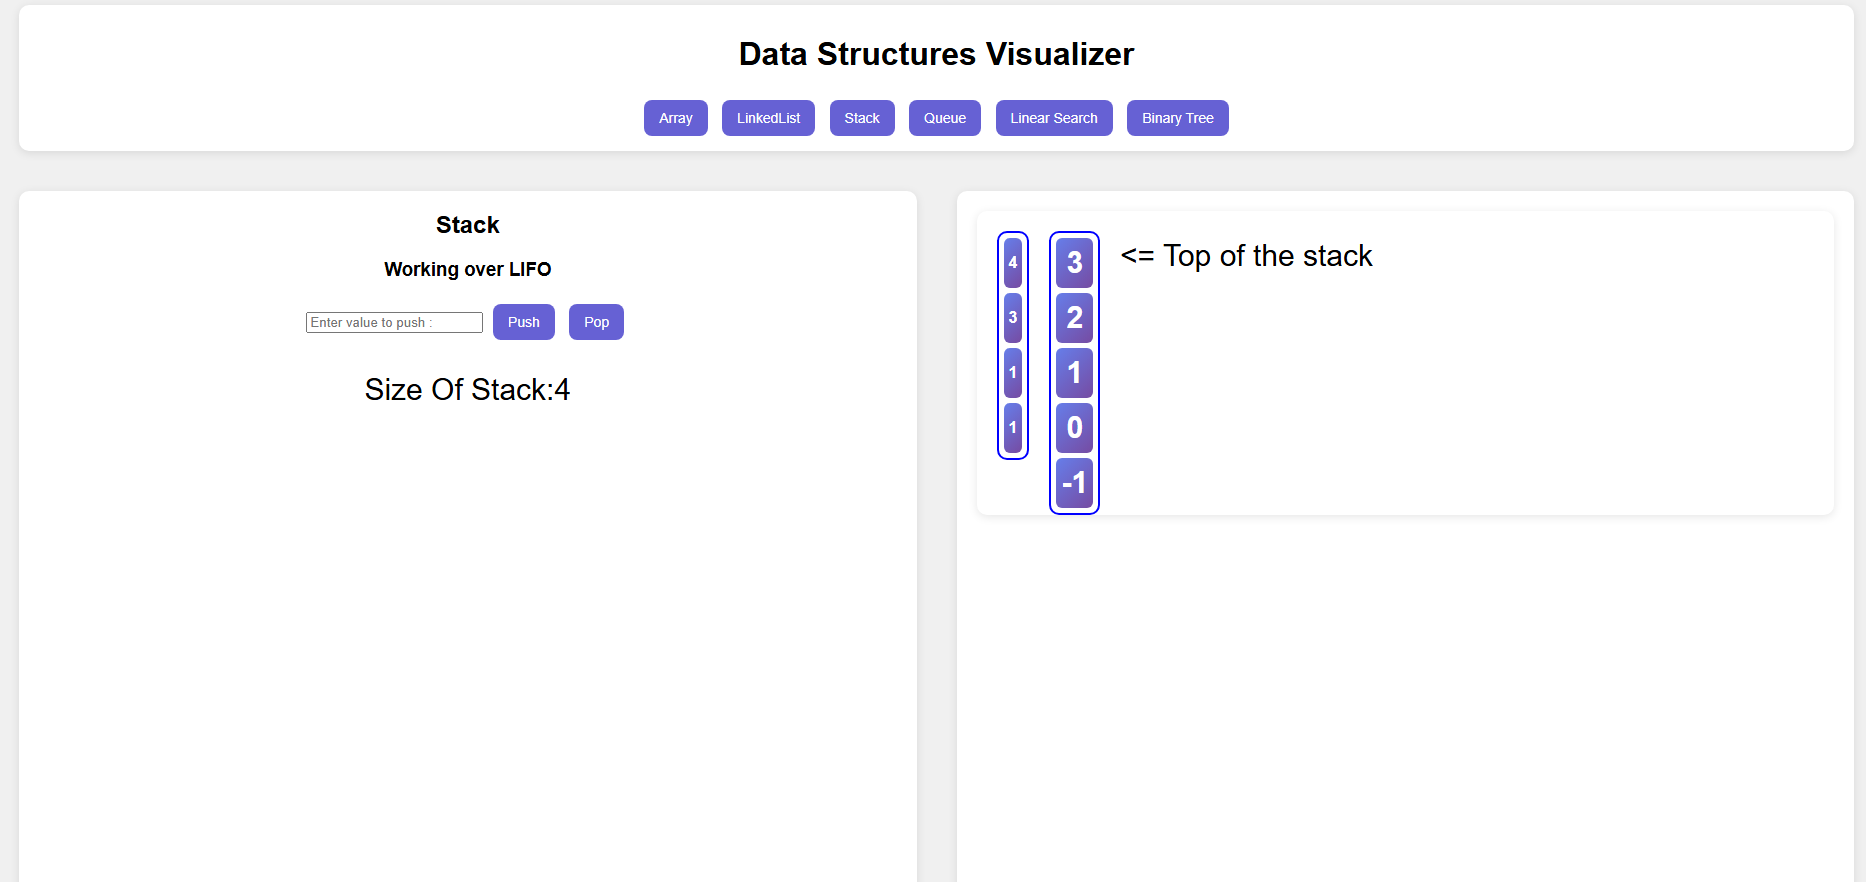Viewport: 1866px width, 882px height.
Task: Show the Binary Tree visualizer
Action: click(x=1177, y=118)
